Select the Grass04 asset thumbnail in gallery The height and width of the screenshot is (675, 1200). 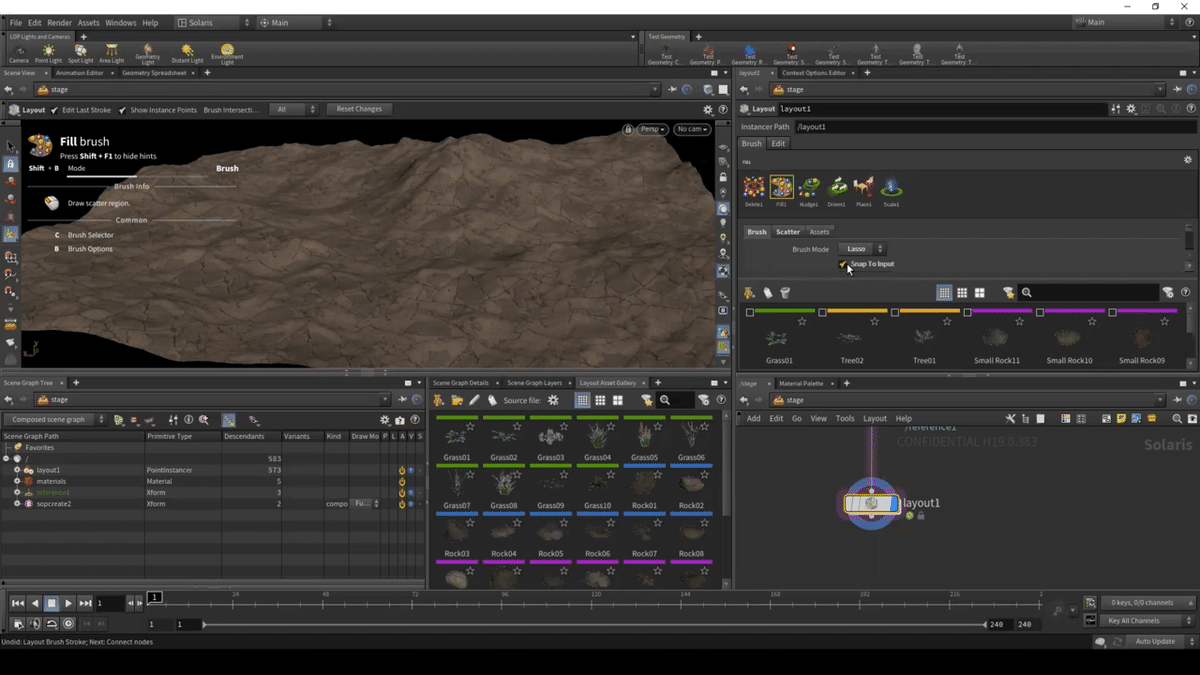point(597,437)
